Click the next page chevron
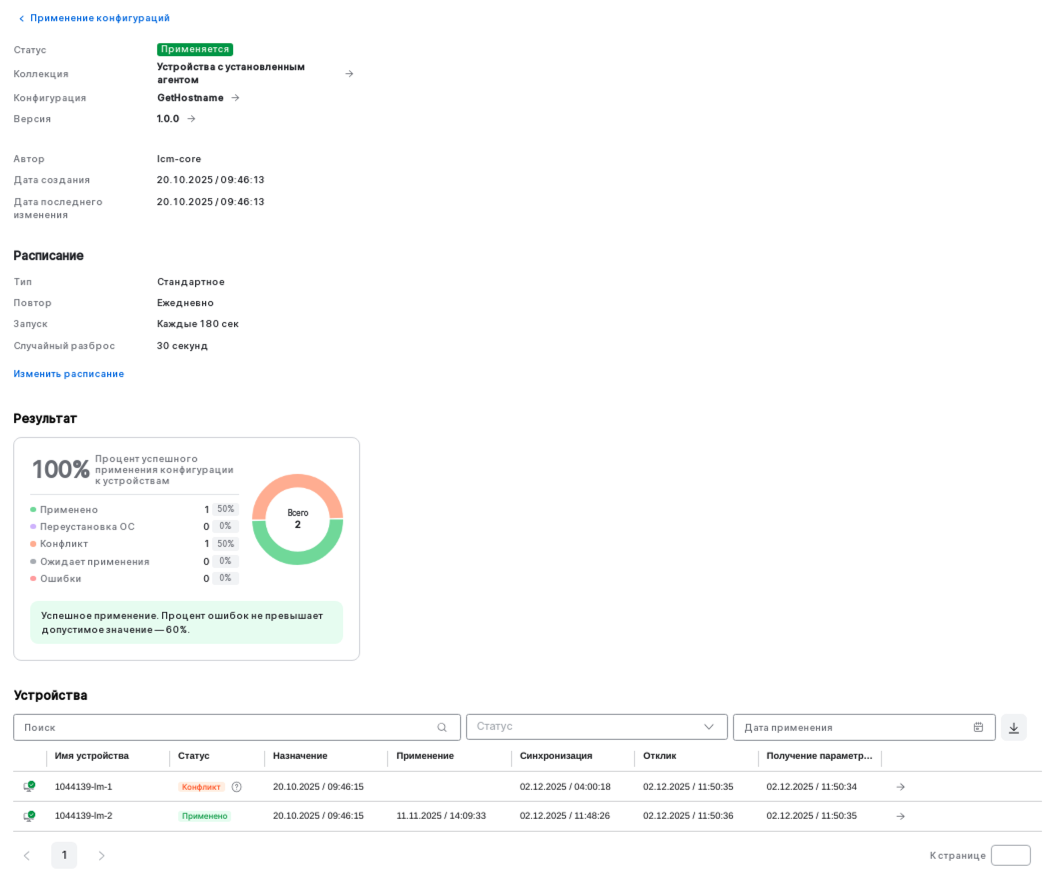Image resolution: width=1051 pixels, height=892 pixels. (100, 855)
